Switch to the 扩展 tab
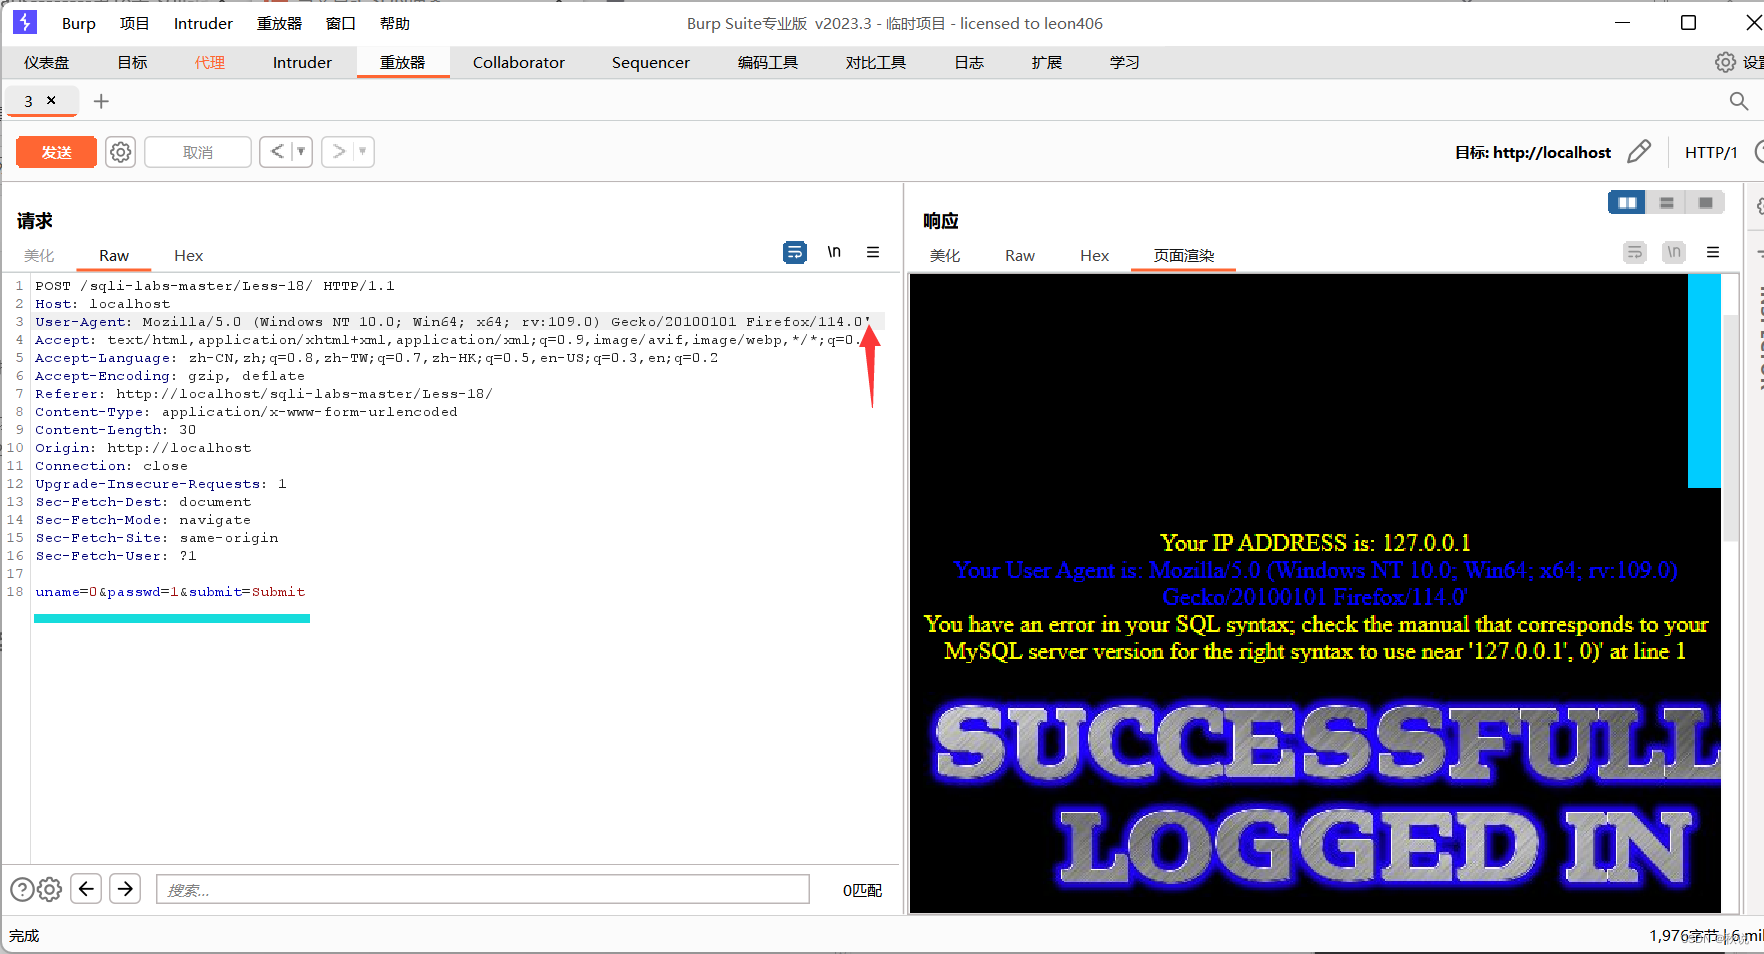Screen dimensions: 1764x954 click(x=1047, y=62)
